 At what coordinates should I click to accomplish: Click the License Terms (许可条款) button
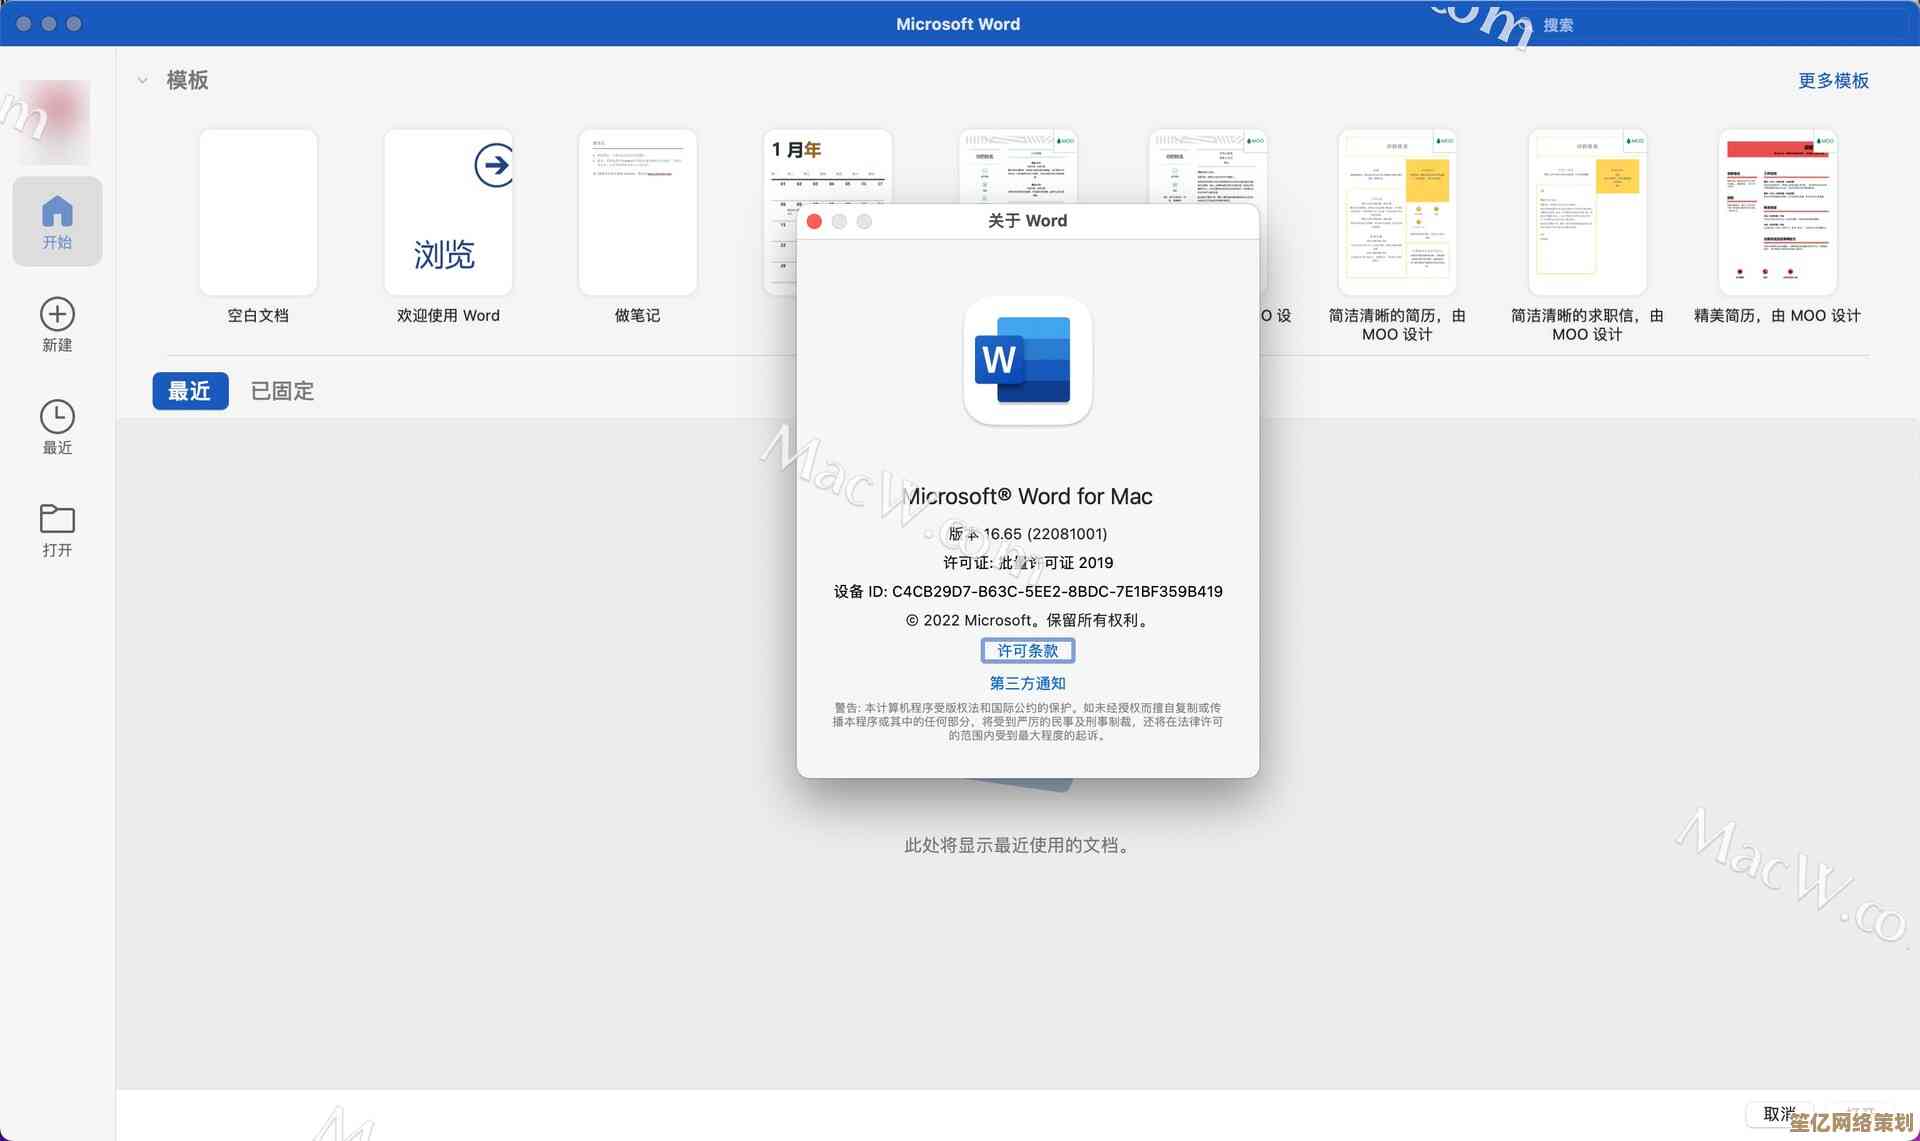pos(1027,651)
